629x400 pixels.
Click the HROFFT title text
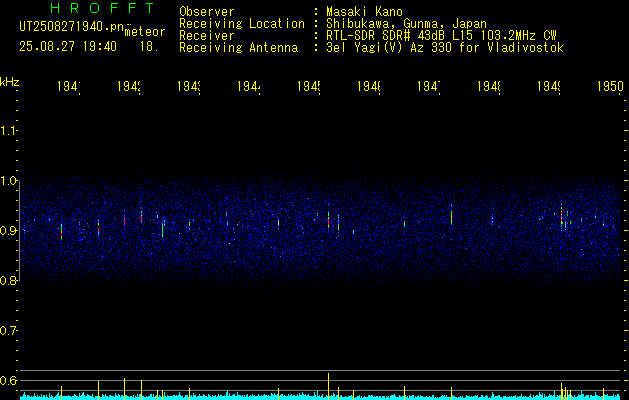(x=102, y=8)
